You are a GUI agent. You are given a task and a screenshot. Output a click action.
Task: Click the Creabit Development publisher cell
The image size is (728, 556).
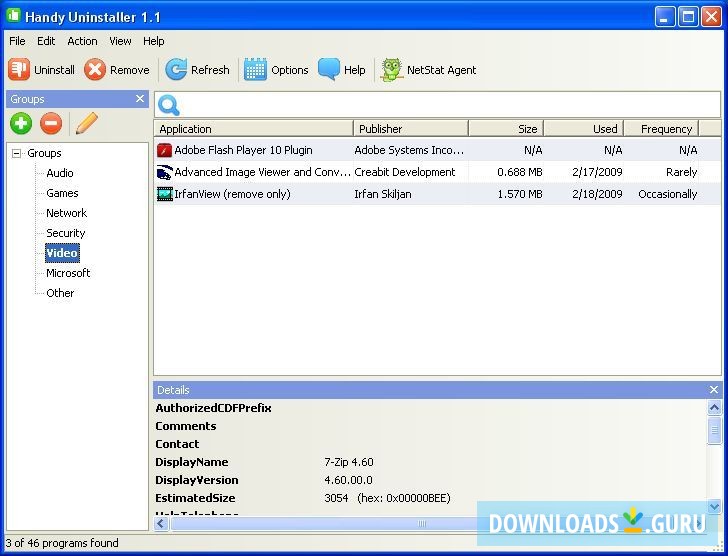coord(405,172)
